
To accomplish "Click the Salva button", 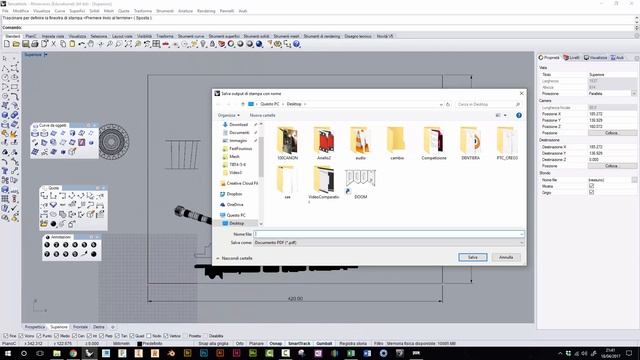I will pyautogui.click(x=473, y=258).
